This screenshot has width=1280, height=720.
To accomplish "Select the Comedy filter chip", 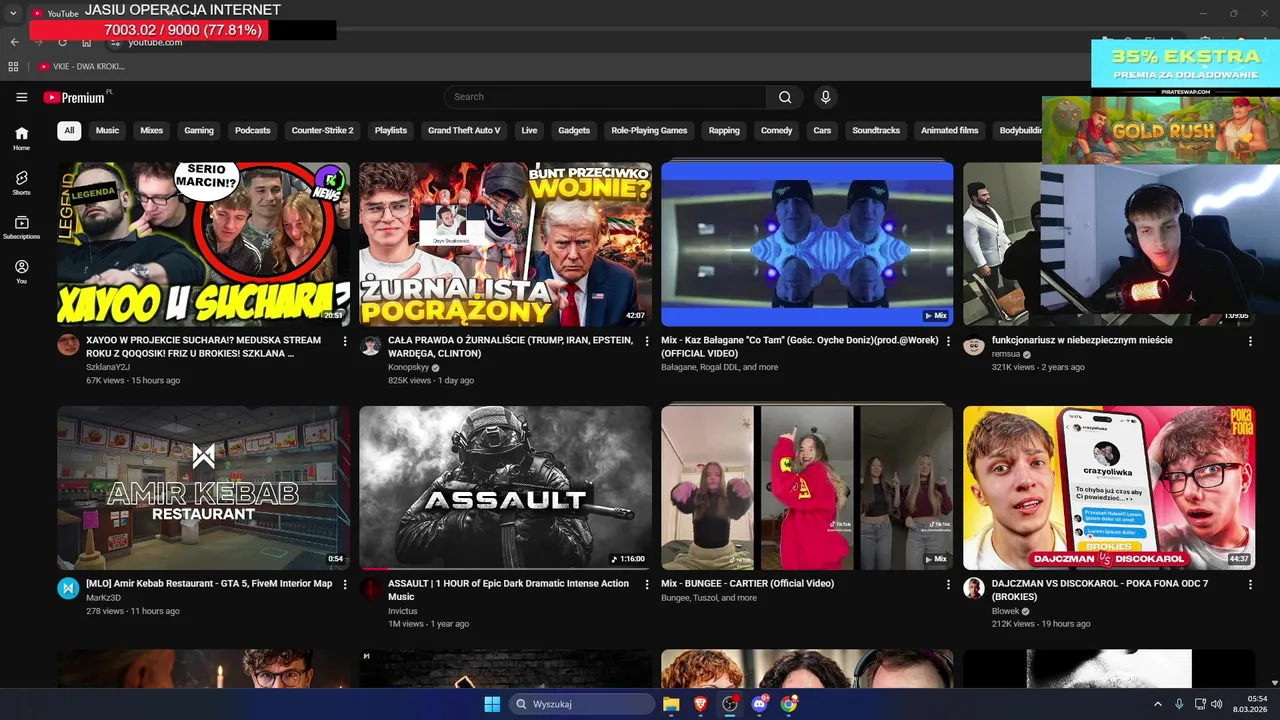I will point(776,130).
